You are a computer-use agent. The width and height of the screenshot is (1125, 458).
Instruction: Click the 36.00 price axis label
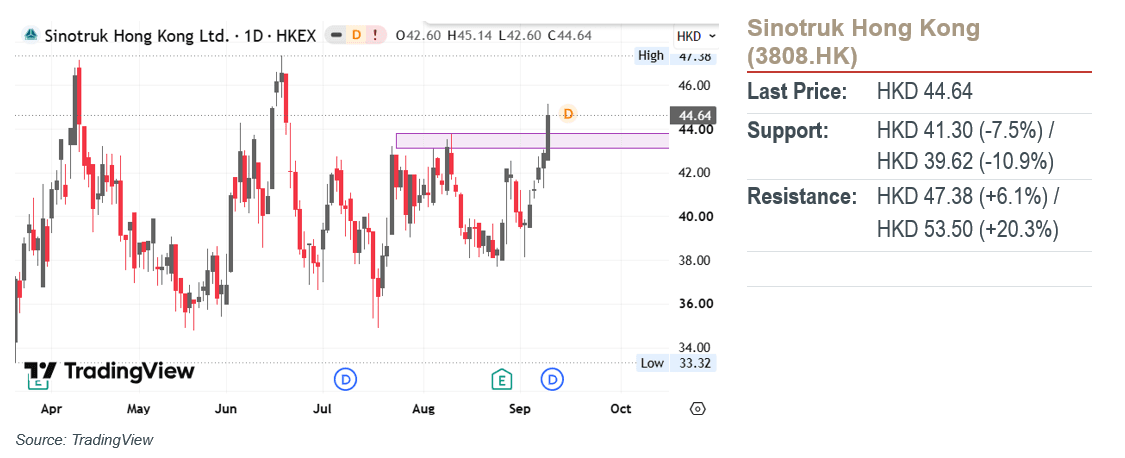pos(694,304)
